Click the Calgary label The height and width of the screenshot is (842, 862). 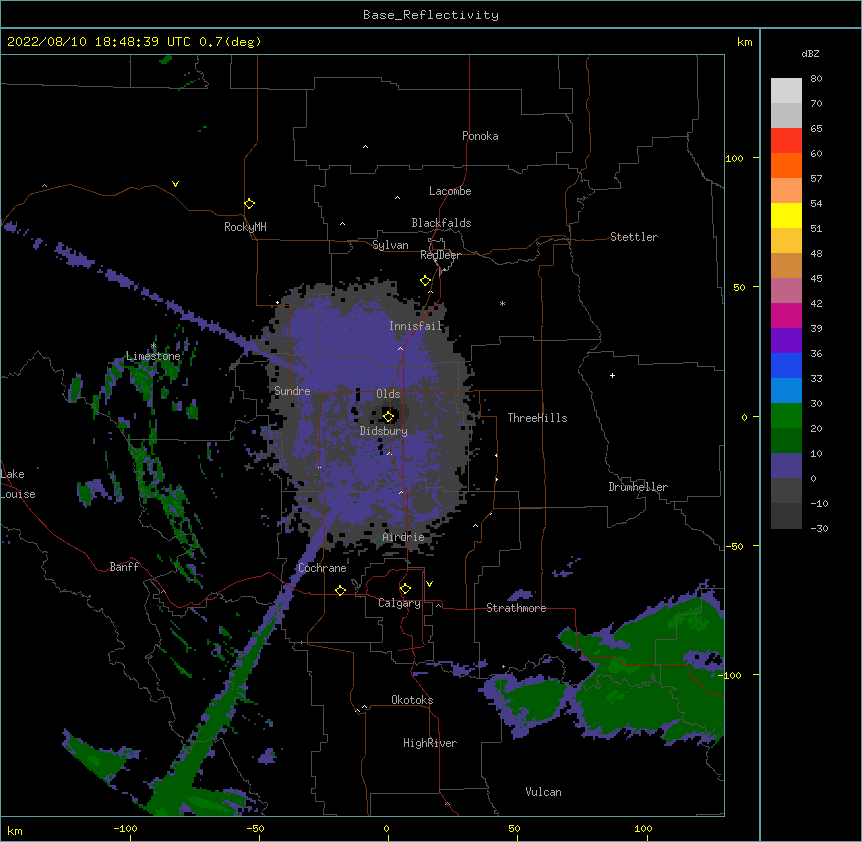click(x=399, y=603)
